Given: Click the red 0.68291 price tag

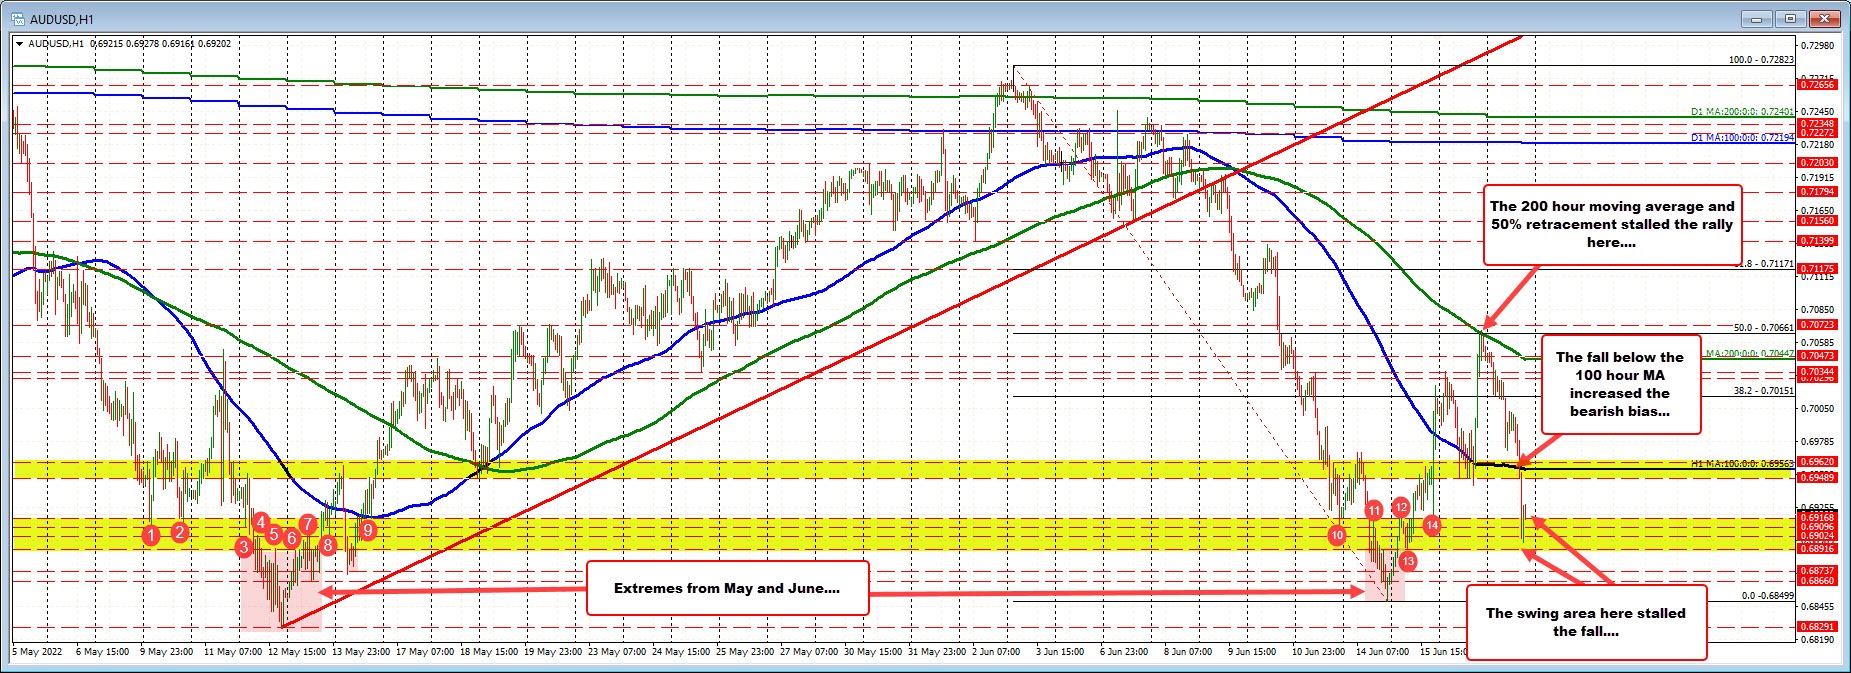Looking at the screenshot, I should 1817,626.
